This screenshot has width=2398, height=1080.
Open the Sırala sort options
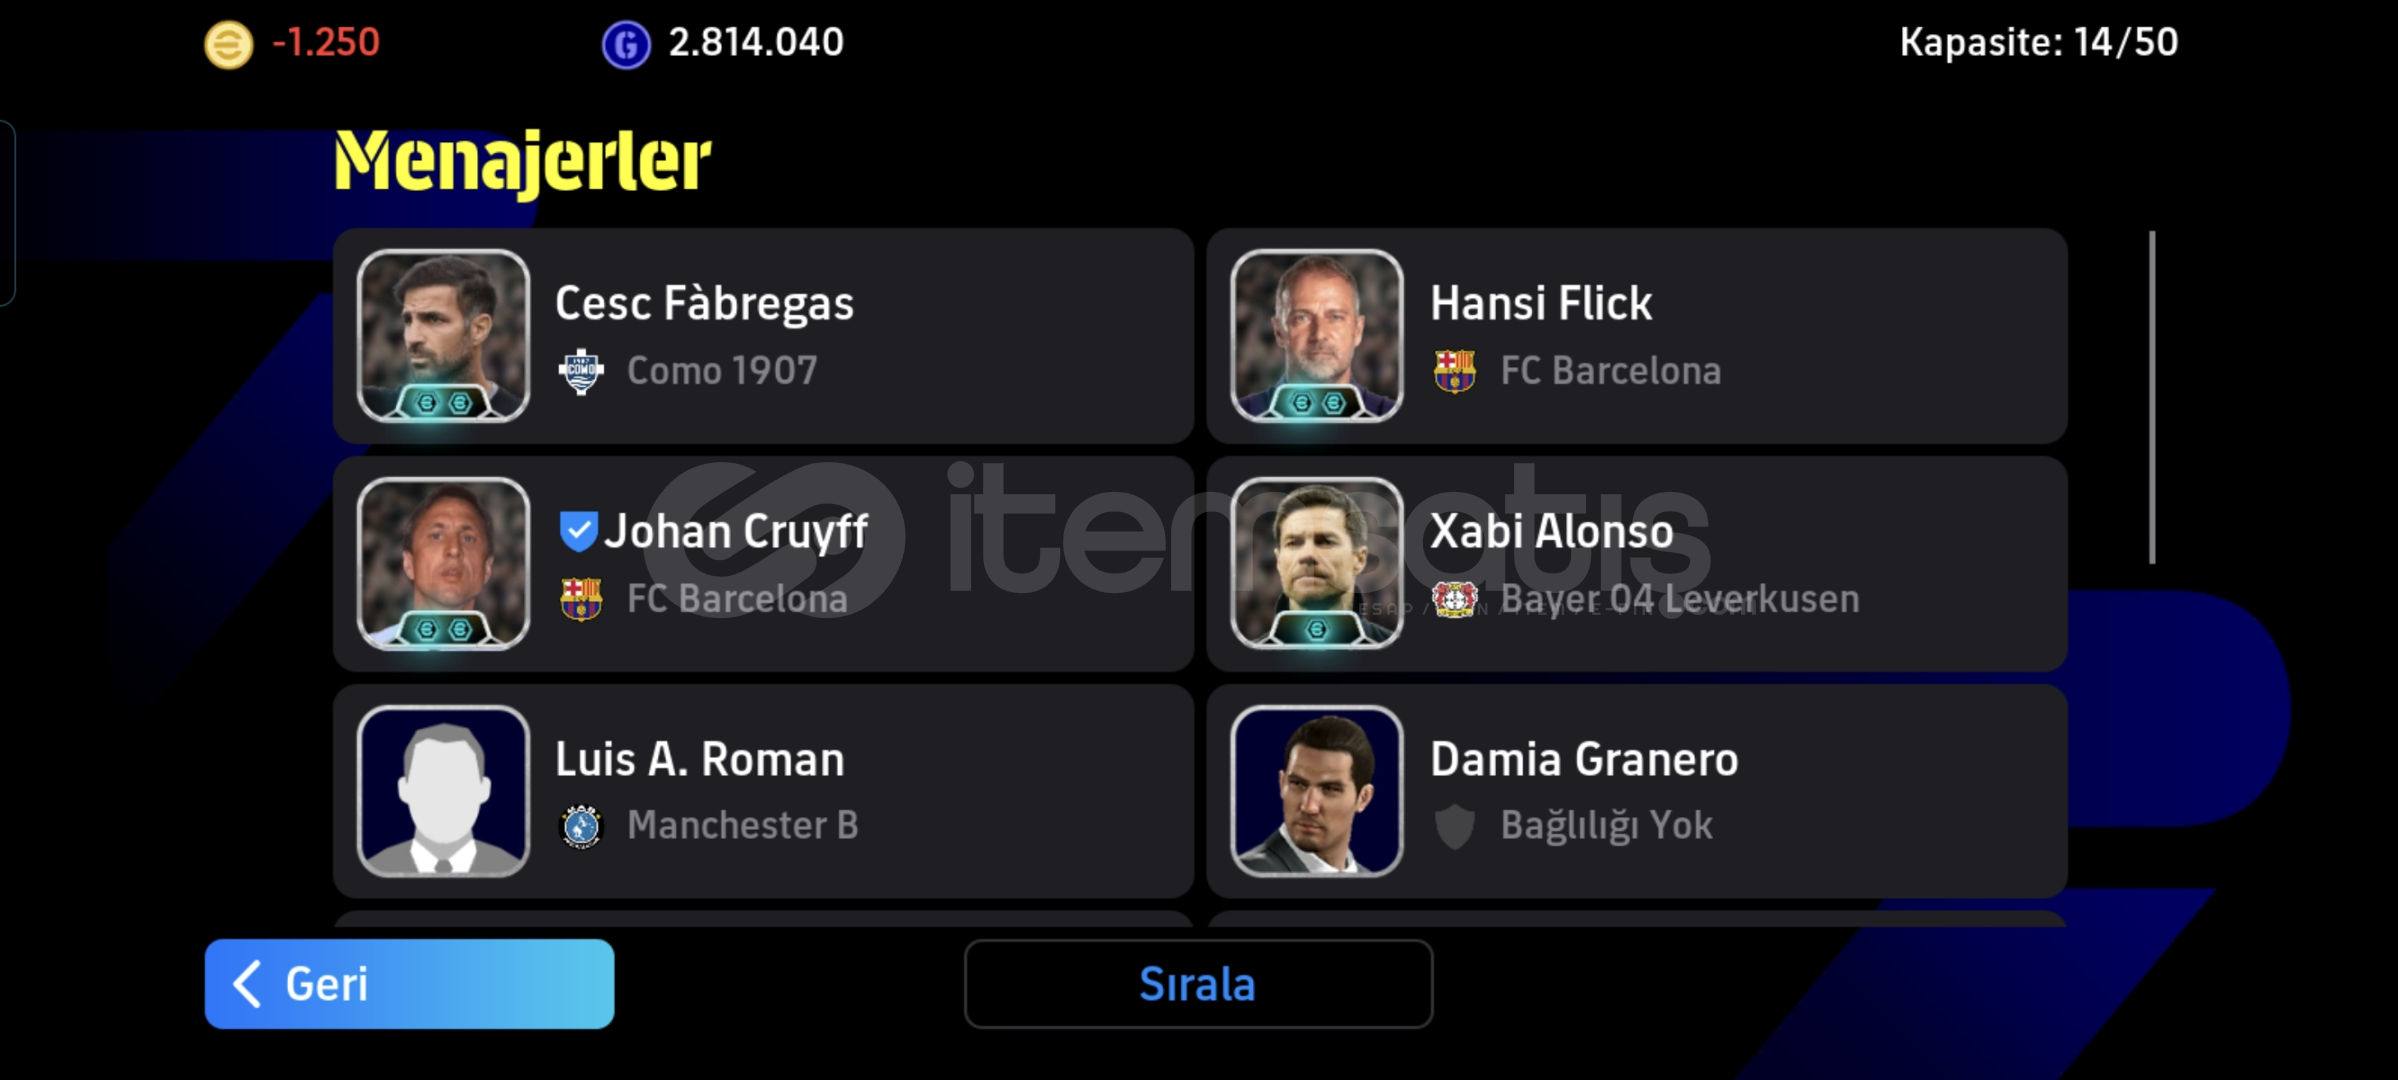point(1198,984)
